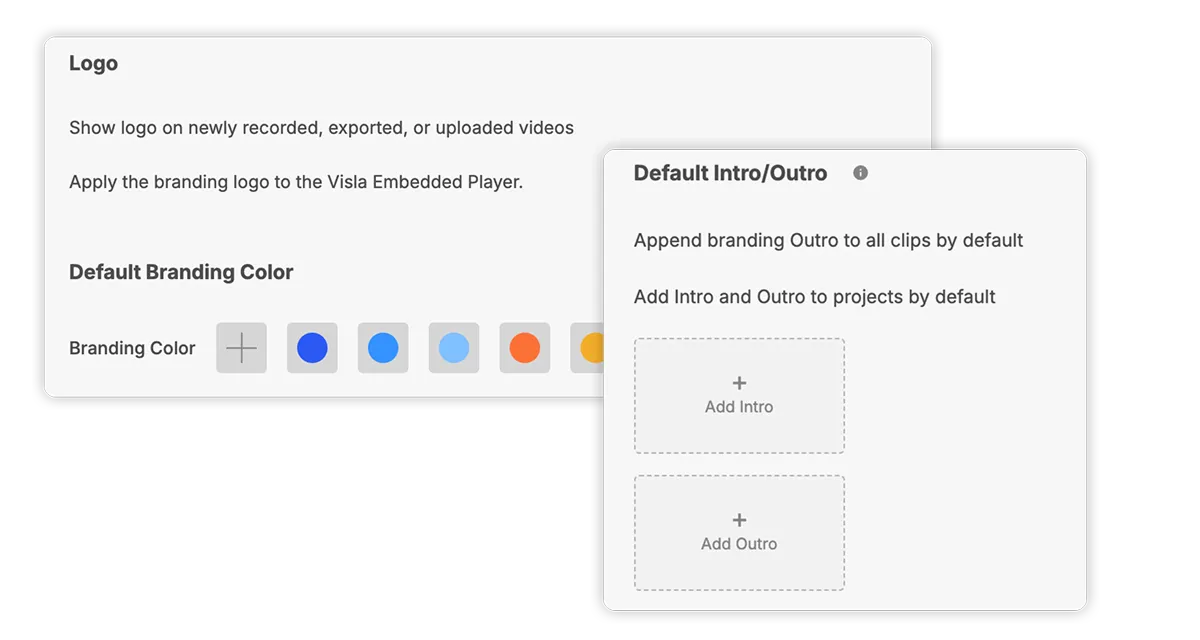Click the Add Outro box
The width and height of the screenshot is (1200, 640).
coord(739,533)
